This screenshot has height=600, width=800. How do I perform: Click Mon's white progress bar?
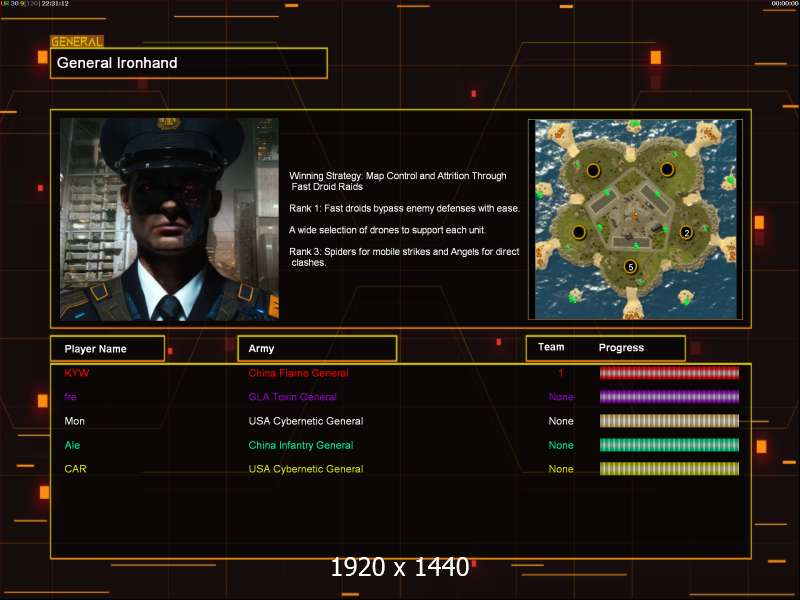pyautogui.click(x=669, y=421)
